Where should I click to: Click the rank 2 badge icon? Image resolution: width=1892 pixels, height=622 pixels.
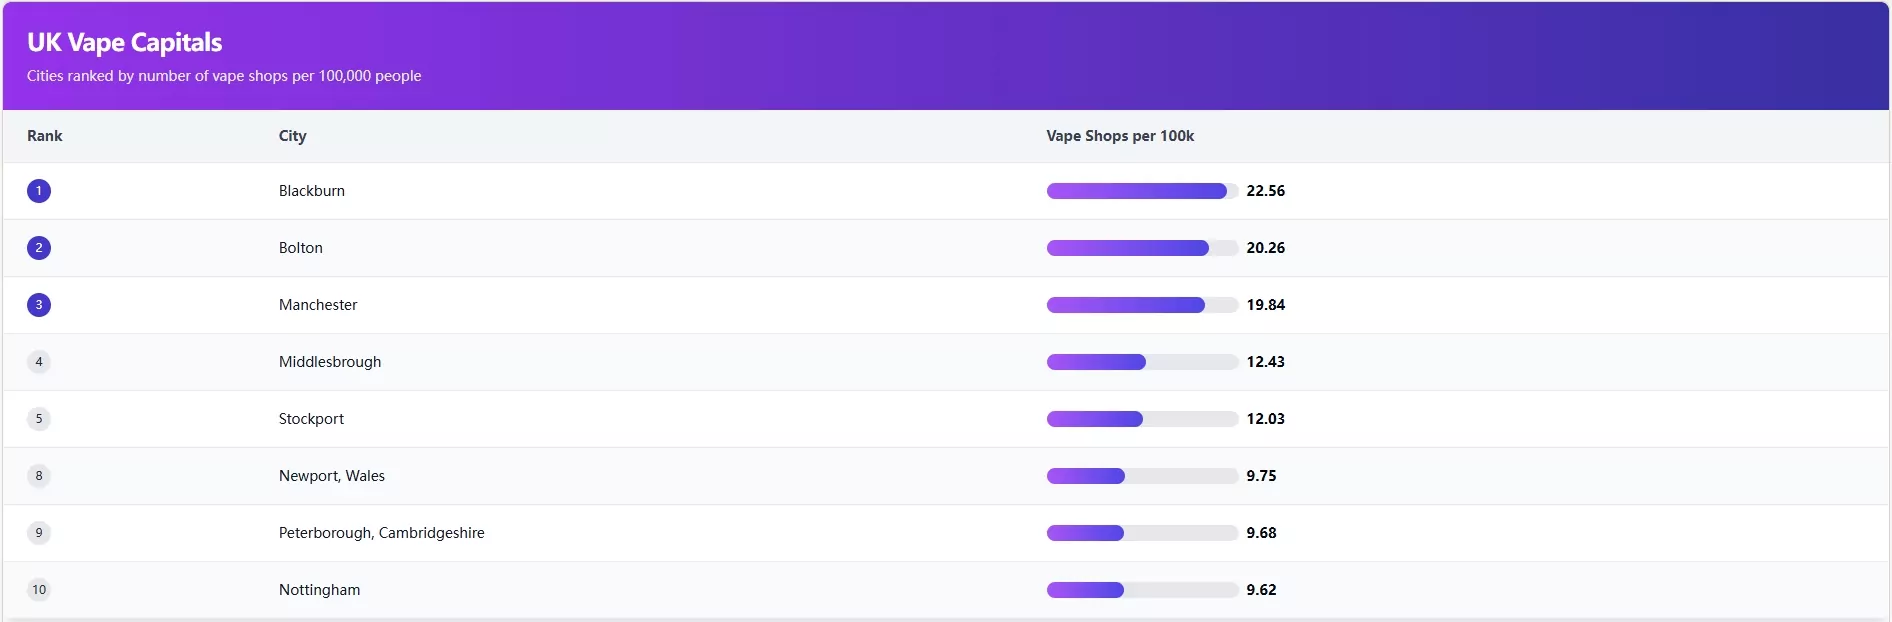39,248
